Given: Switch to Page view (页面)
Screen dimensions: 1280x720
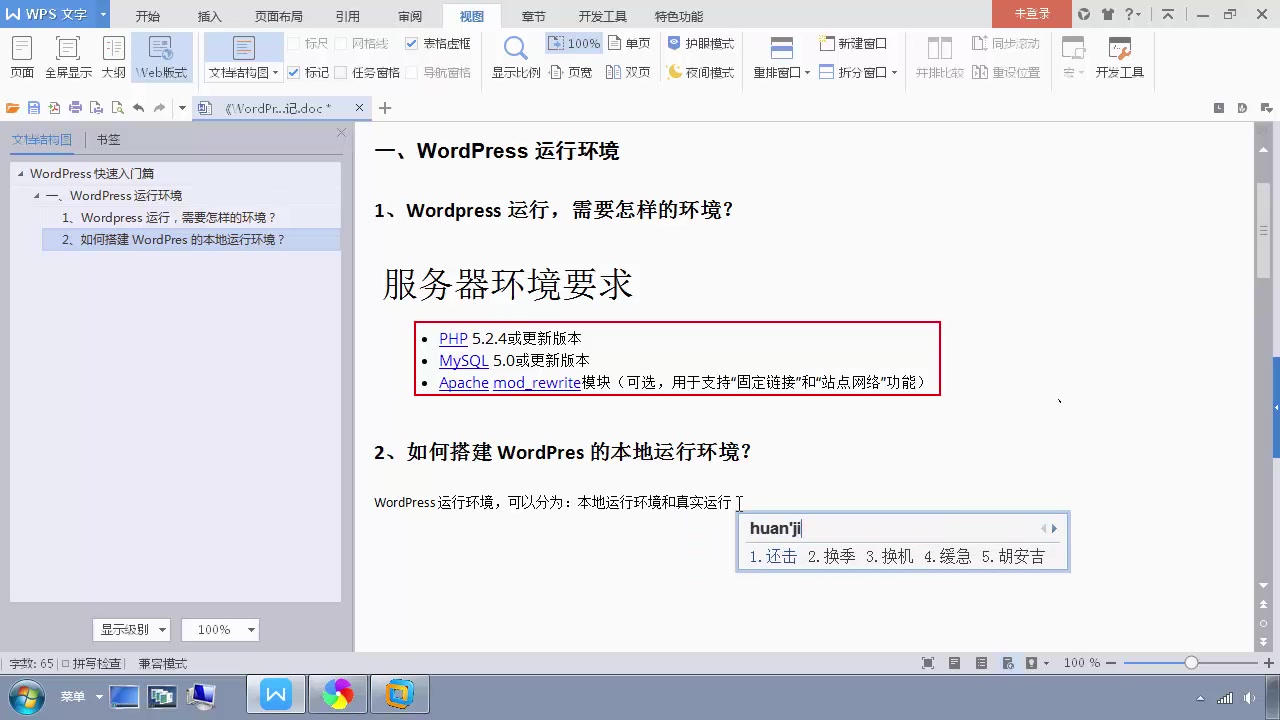Looking at the screenshot, I should click(22, 58).
